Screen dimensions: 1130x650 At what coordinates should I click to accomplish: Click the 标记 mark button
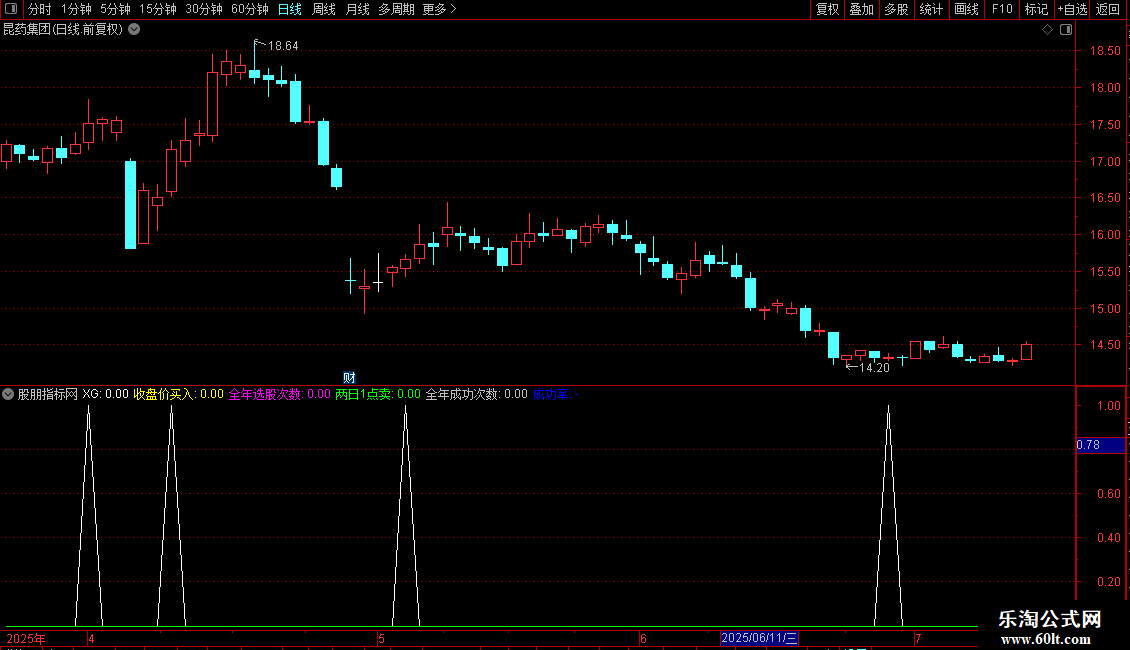[1036, 9]
